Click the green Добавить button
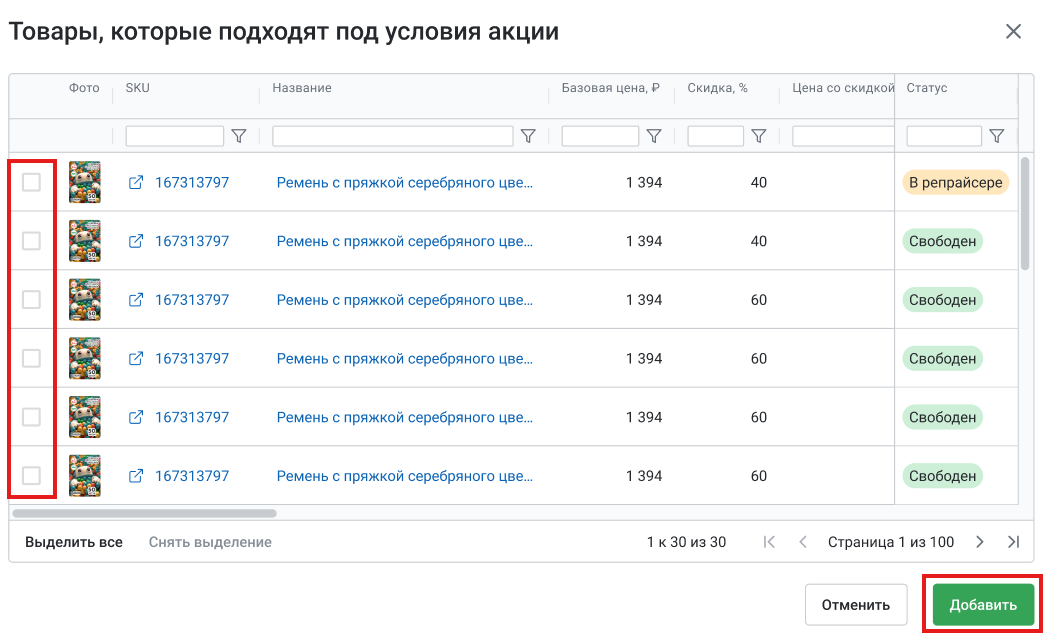Screen dimensions: 1047x633 coord(983,605)
